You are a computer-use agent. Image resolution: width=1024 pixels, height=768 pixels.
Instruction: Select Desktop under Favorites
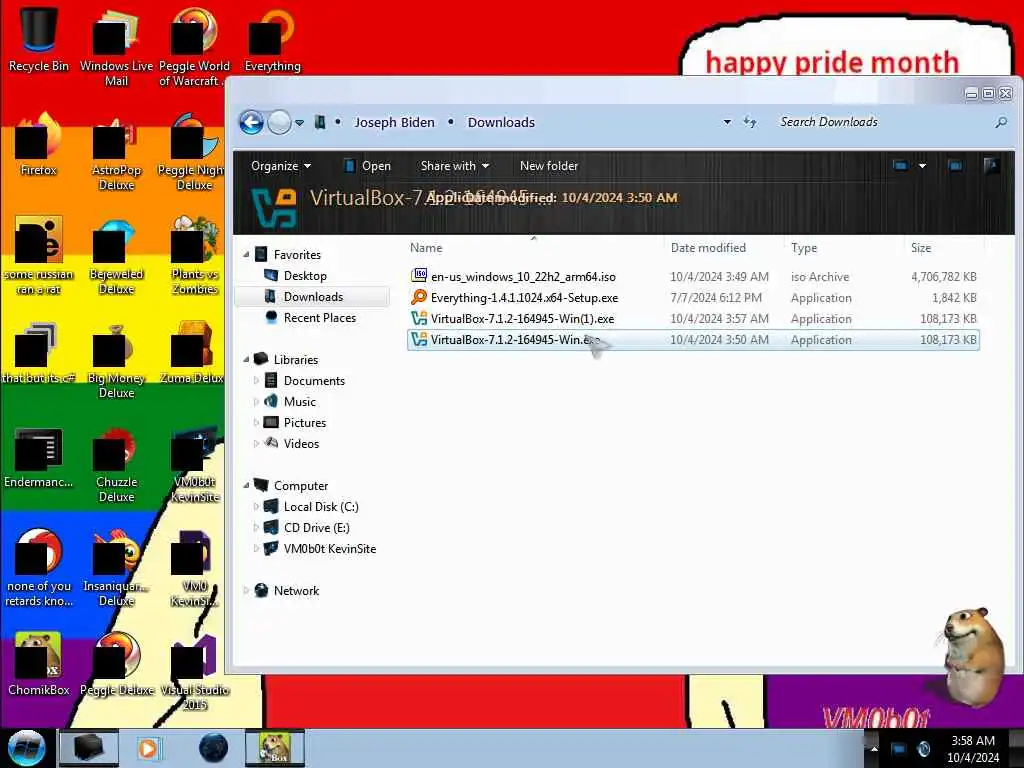(305, 276)
